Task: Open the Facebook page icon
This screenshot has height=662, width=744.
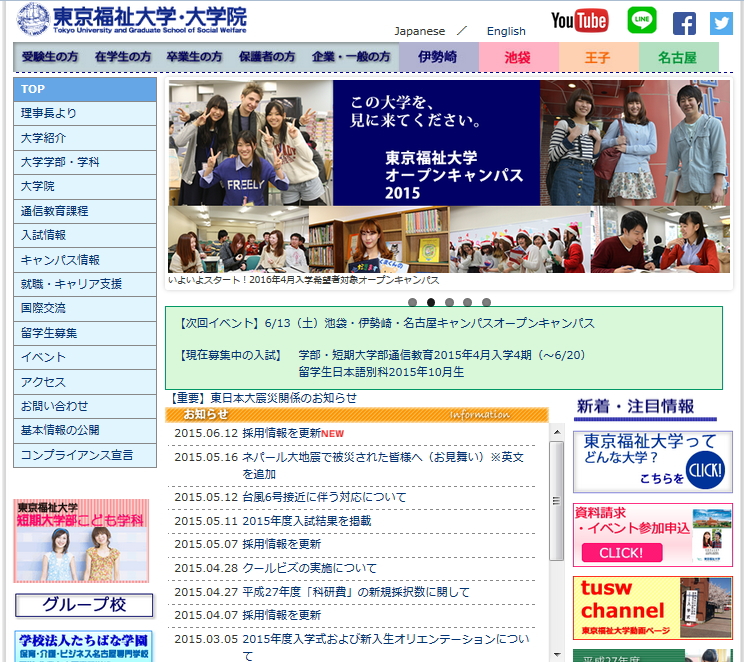Action: click(x=684, y=23)
